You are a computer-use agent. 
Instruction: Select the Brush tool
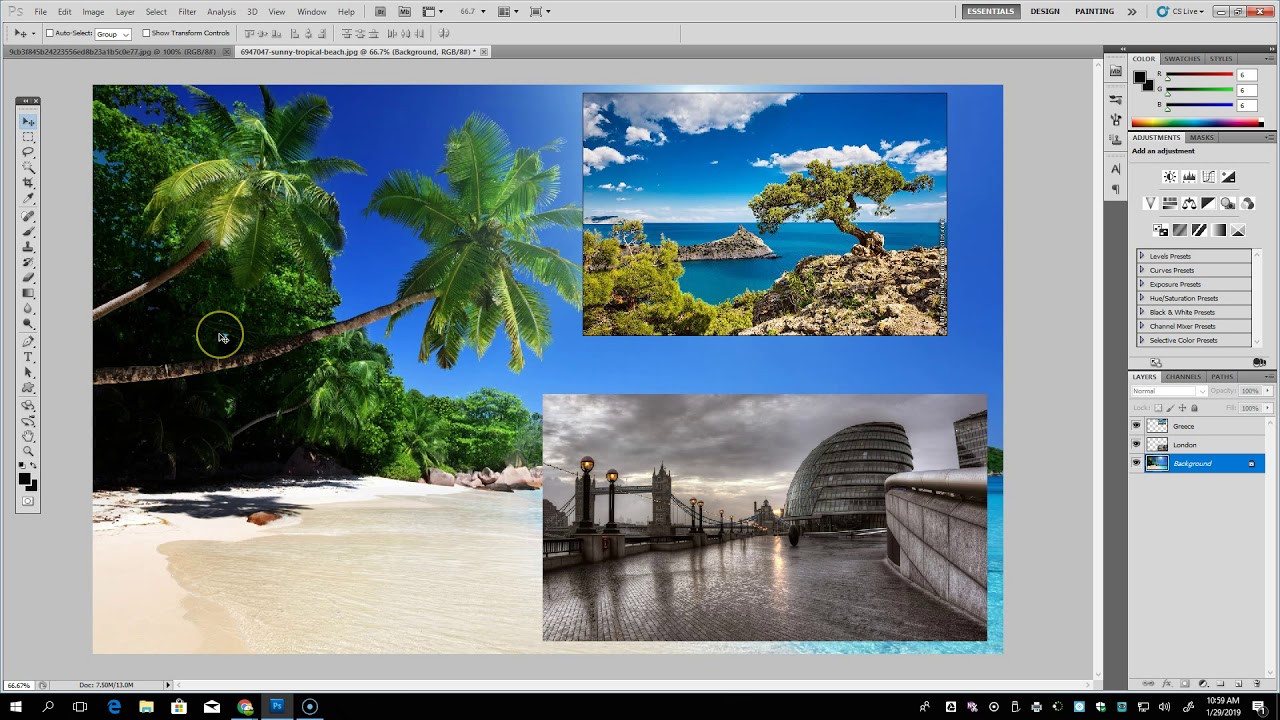pyautogui.click(x=28, y=232)
